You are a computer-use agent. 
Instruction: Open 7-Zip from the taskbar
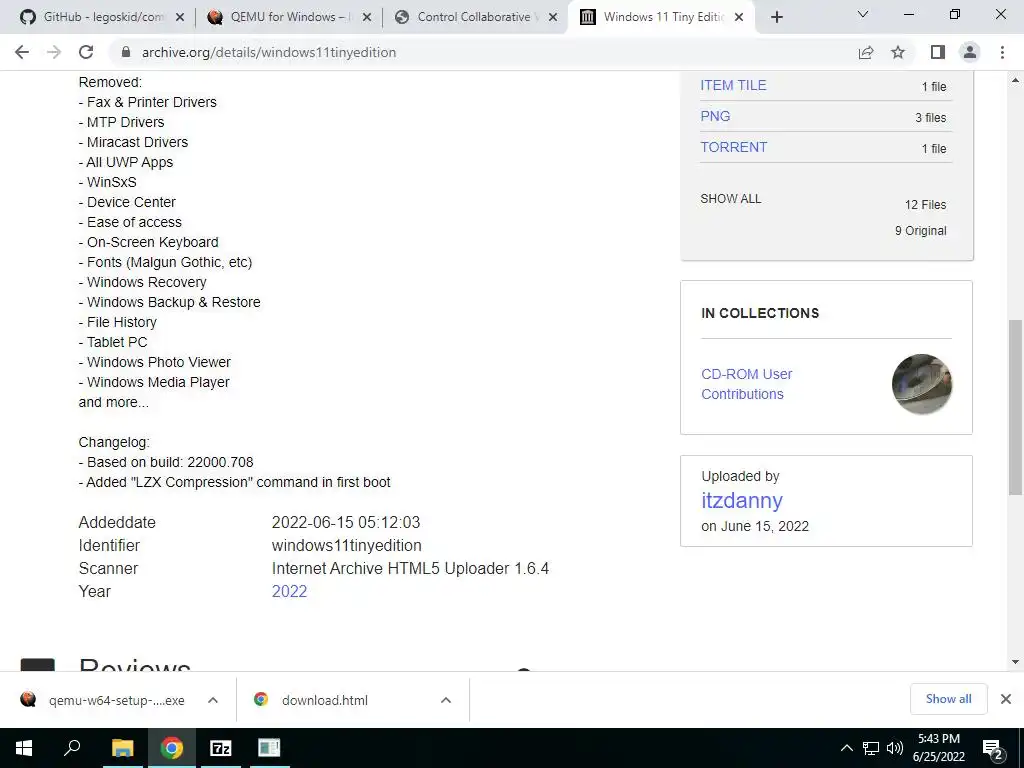(221, 748)
